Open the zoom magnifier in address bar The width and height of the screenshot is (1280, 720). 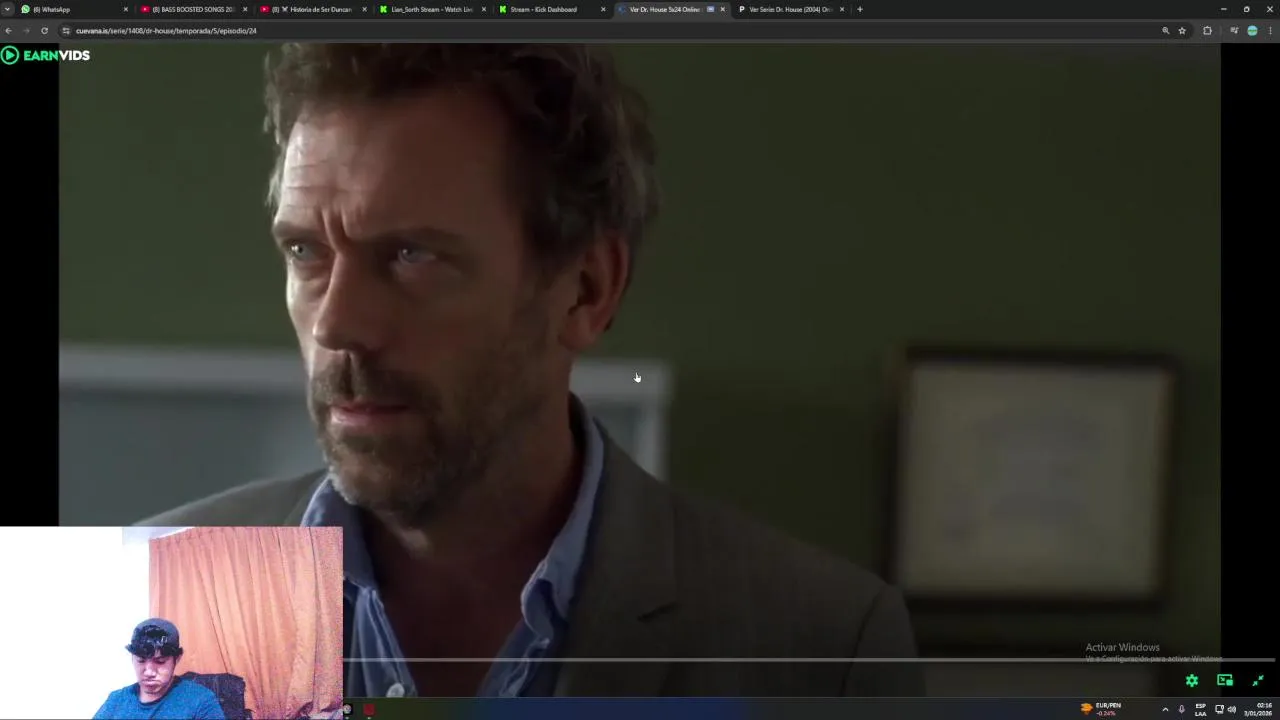pyautogui.click(x=1165, y=31)
